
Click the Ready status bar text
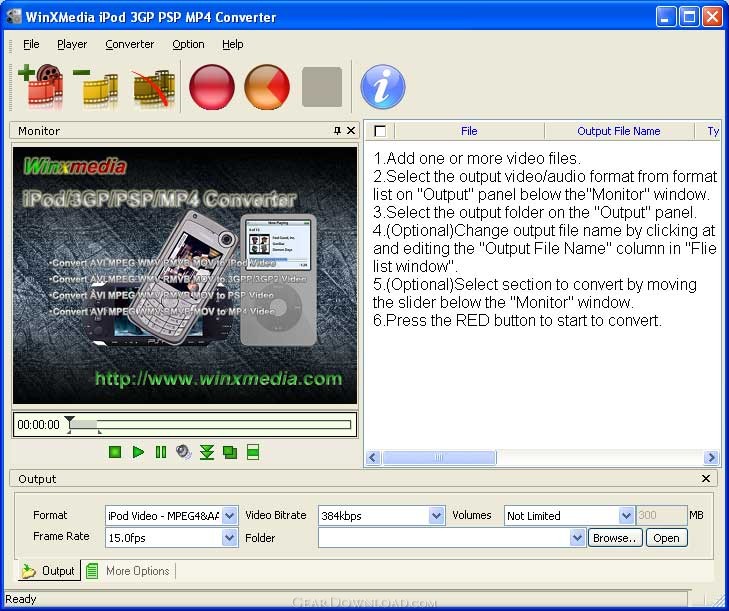coord(20,599)
